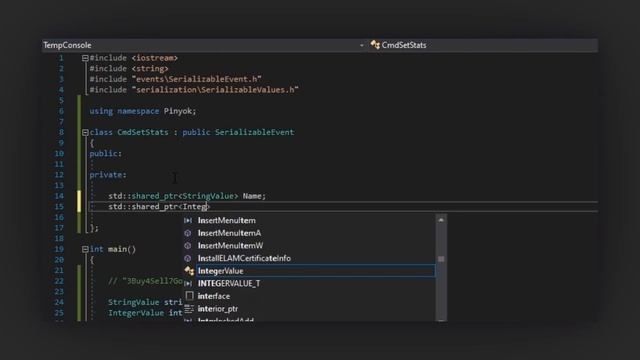Click serialization\SerializableValues.h include path
Image resolution: width=640 pixels, height=360 pixels.
coord(215,90)
